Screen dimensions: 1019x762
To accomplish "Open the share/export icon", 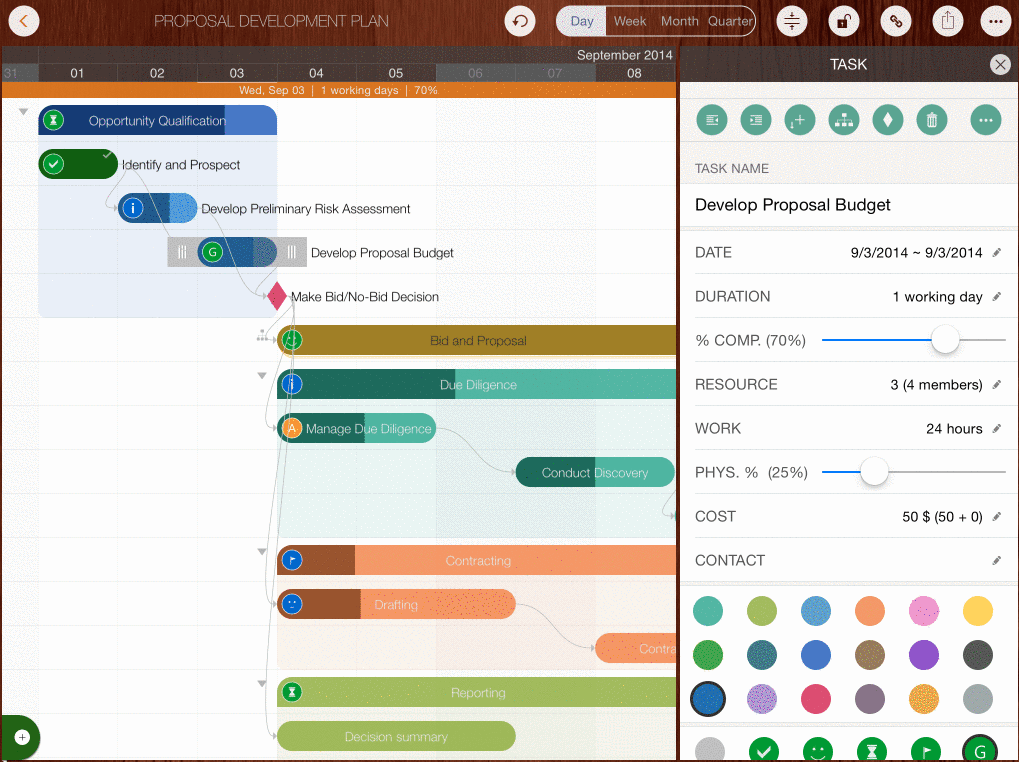I will (x=947, y=21).
